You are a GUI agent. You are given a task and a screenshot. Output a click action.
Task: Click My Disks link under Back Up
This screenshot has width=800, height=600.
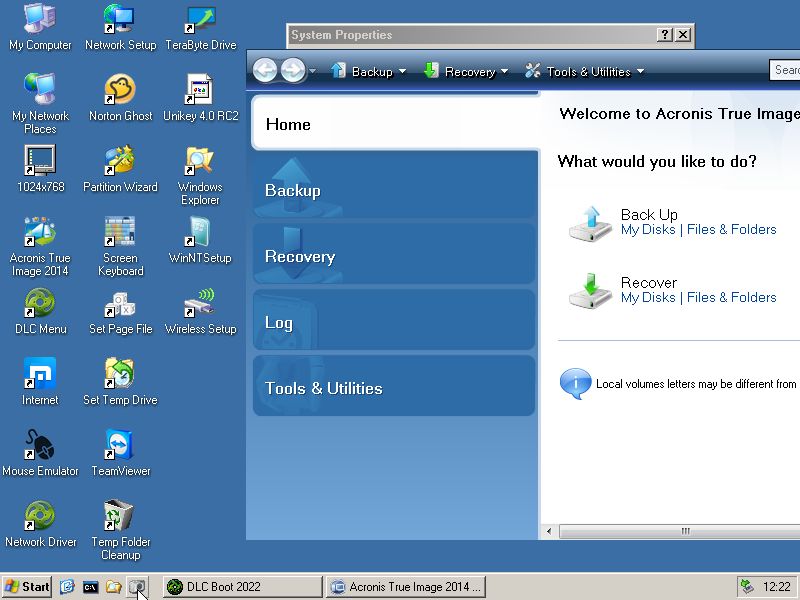click(x=648, y=230)
